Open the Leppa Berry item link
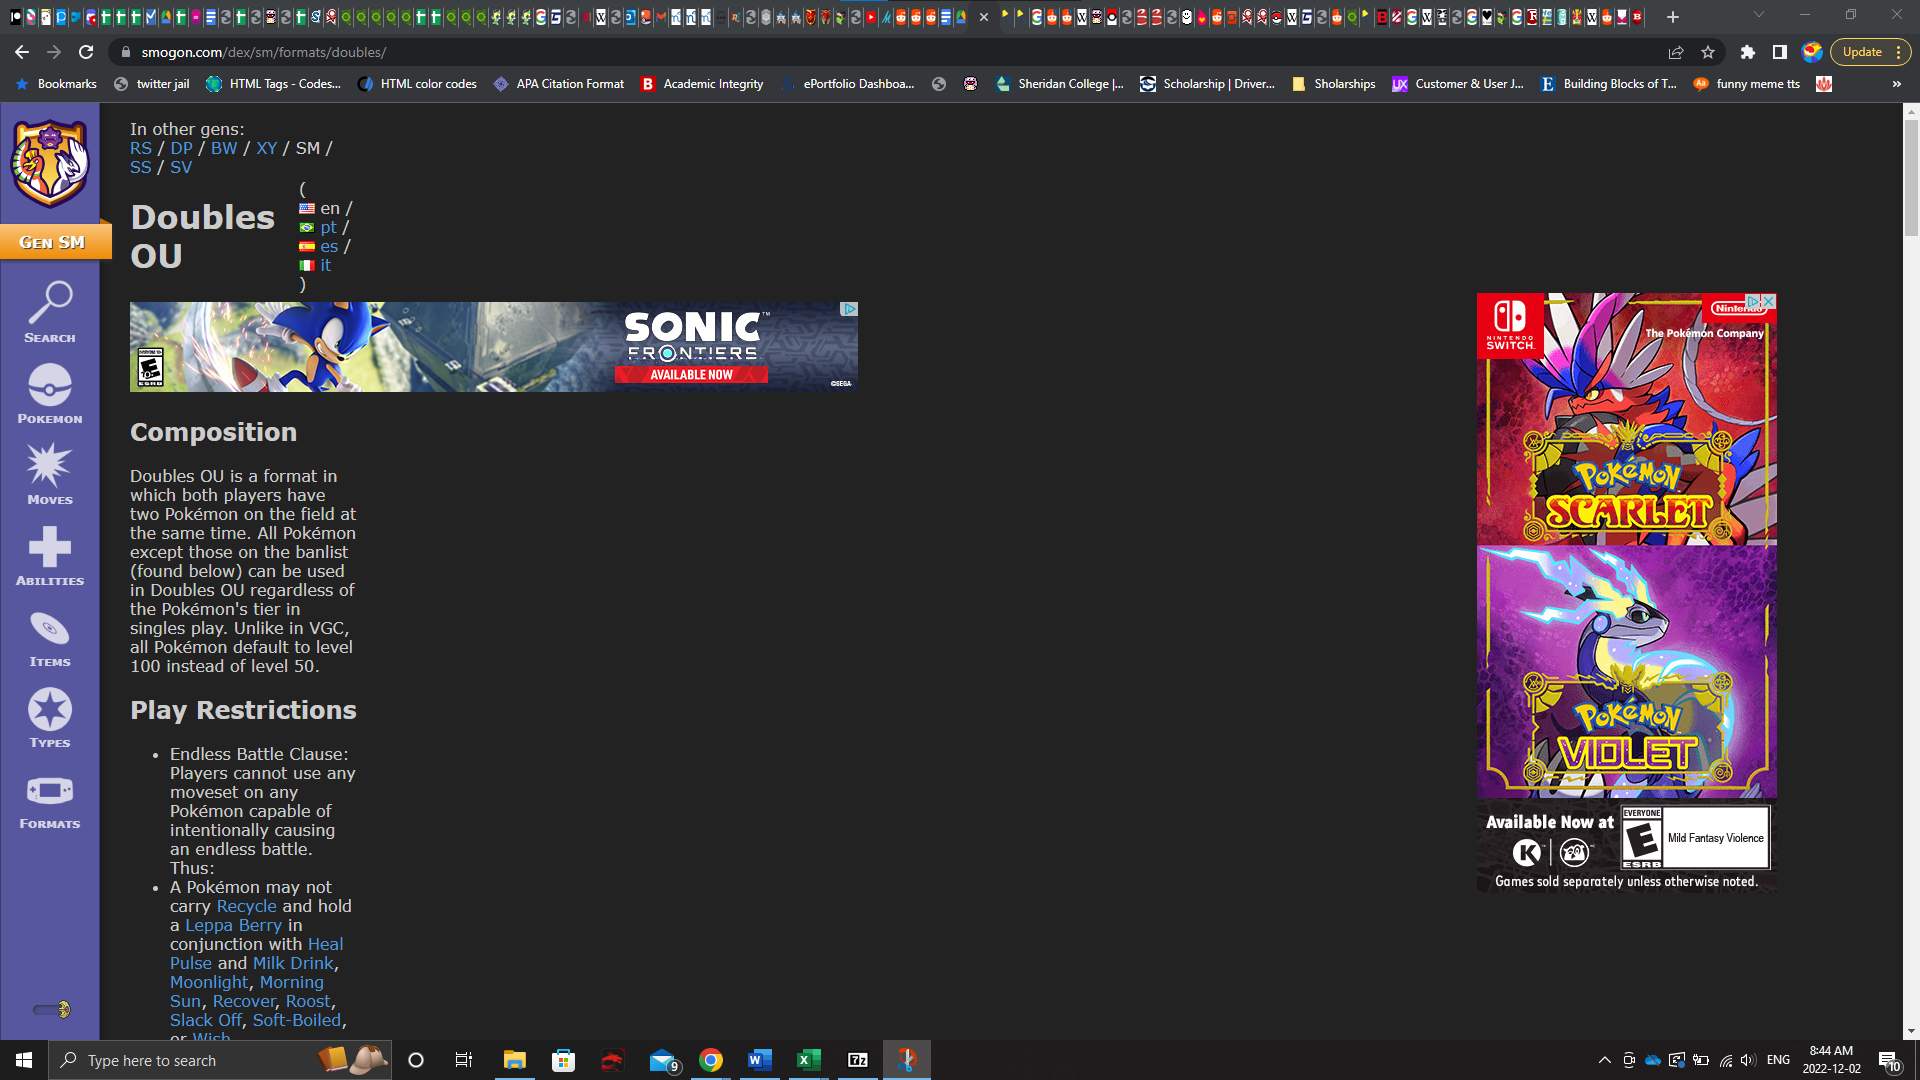 pos(233,925)
